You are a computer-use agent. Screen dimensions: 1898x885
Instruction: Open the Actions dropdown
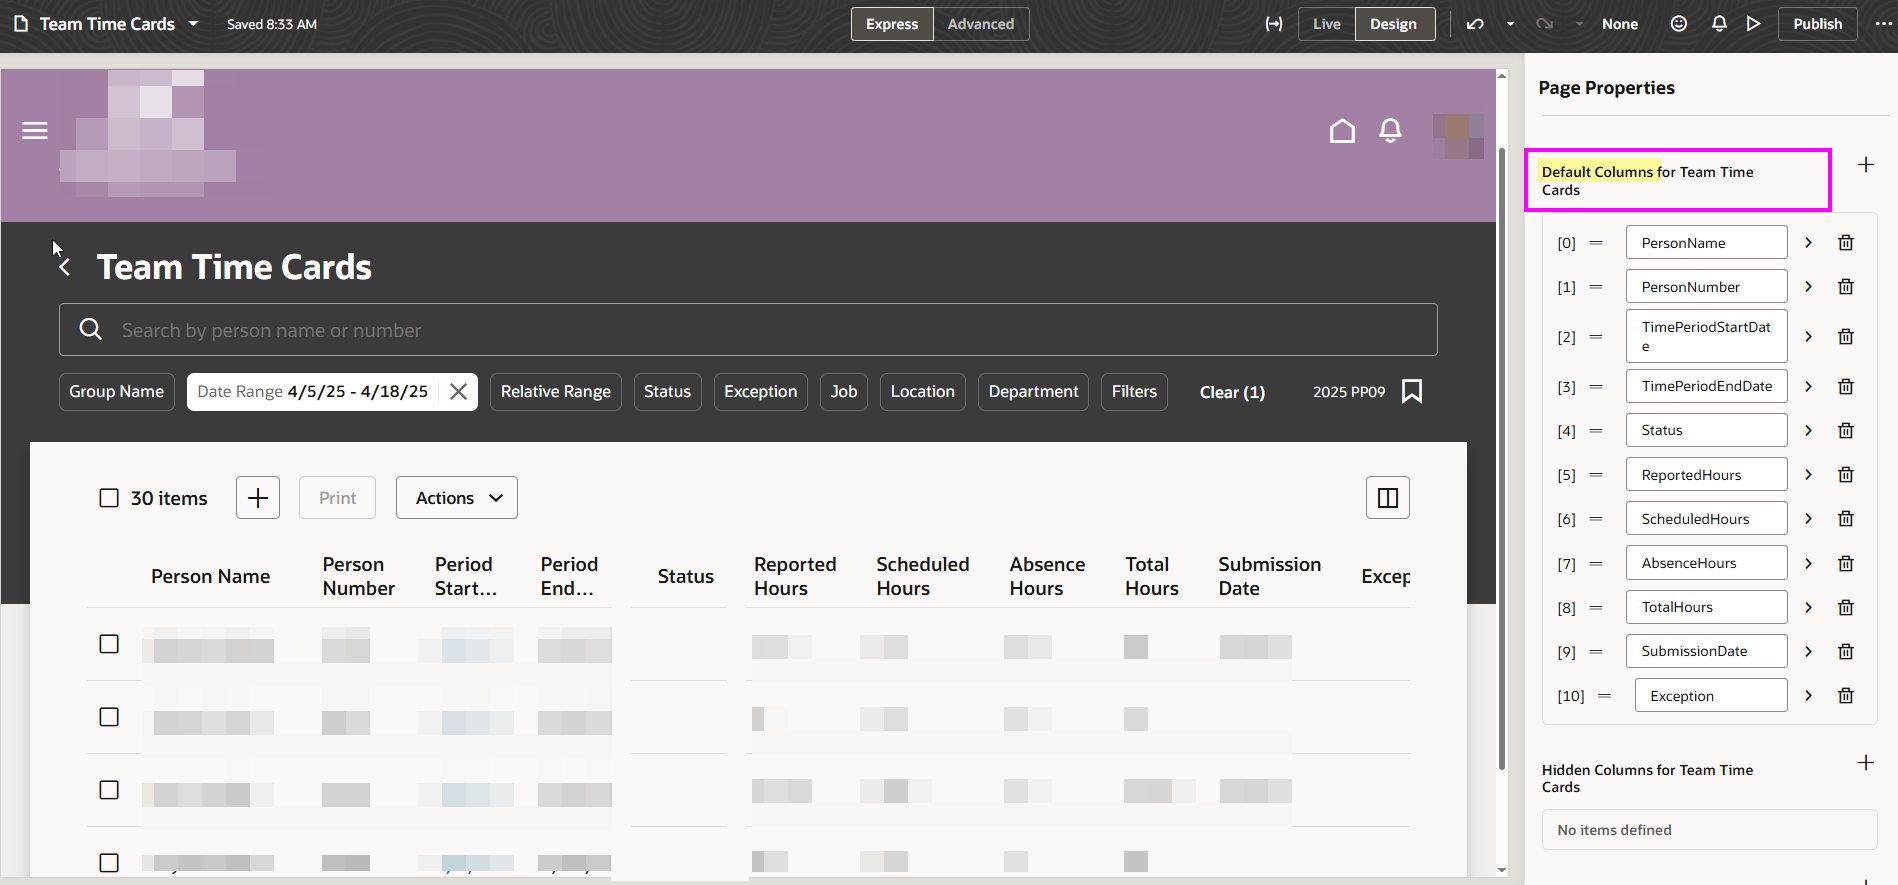coord(457,498)
